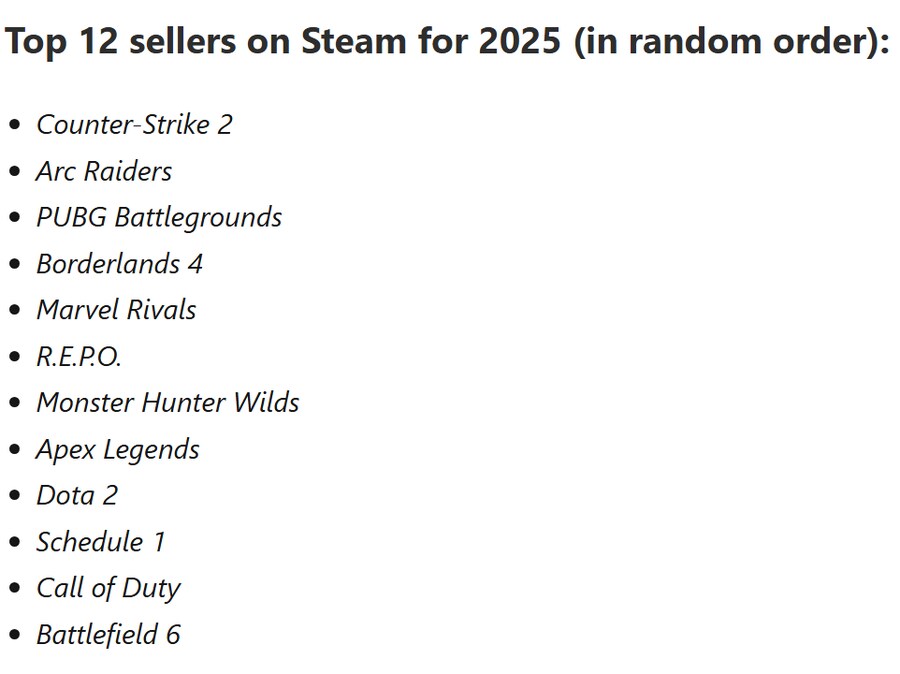Select Borderlands 4 in the list
This screenshot has height=674, width=900.
tap(119, 264)
